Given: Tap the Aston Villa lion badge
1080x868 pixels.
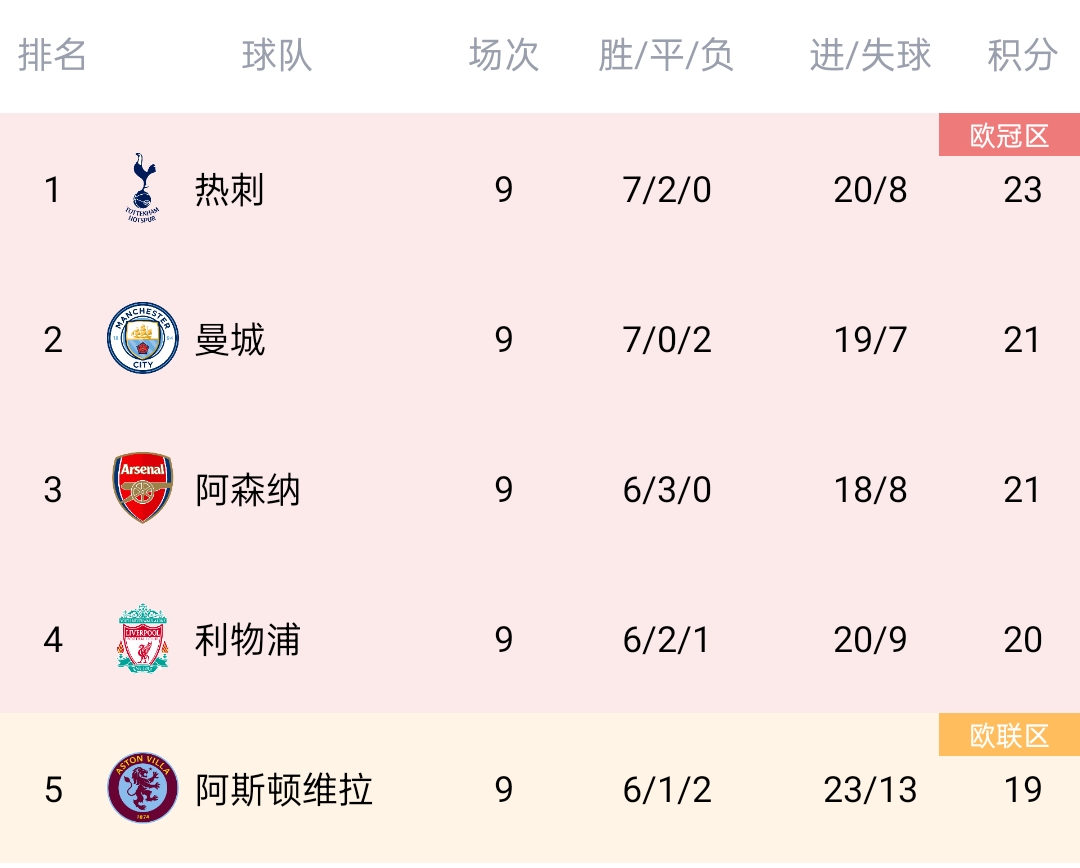Looking at the screenshot, I should click(143, 788).
